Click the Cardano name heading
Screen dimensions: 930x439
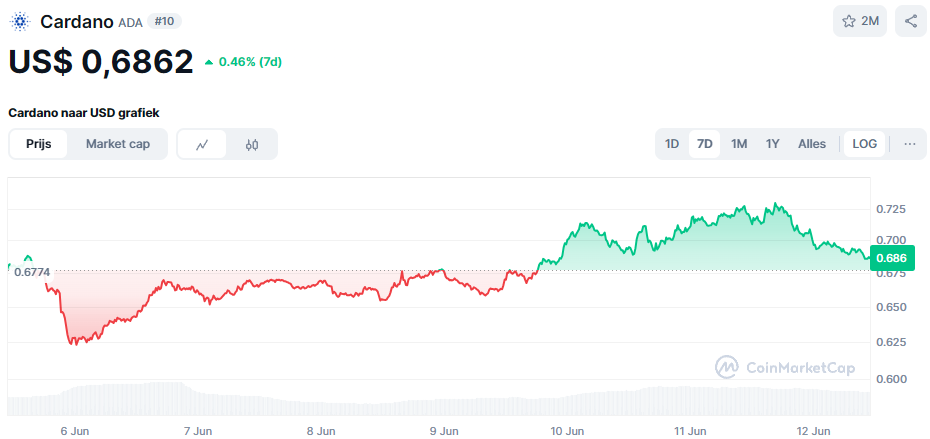[77, 22]
